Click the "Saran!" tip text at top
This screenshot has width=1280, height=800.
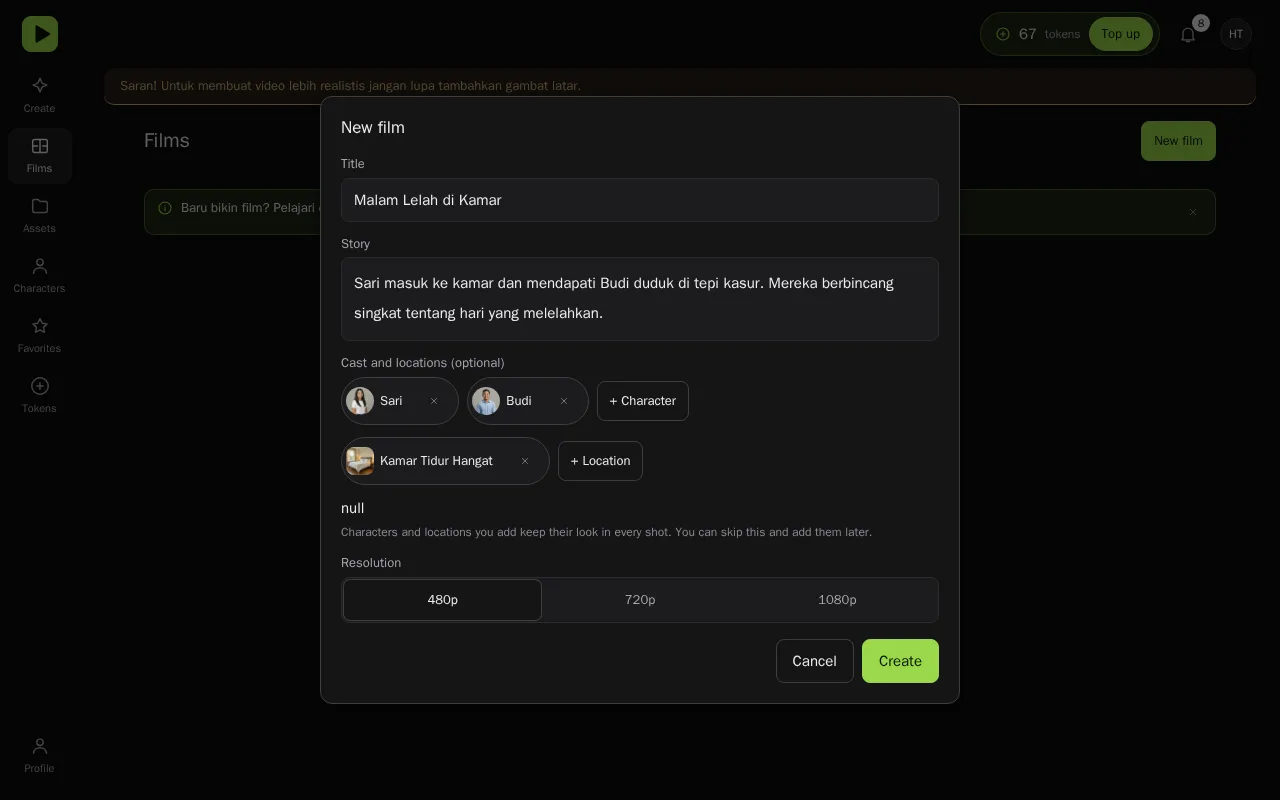[350, 86]
